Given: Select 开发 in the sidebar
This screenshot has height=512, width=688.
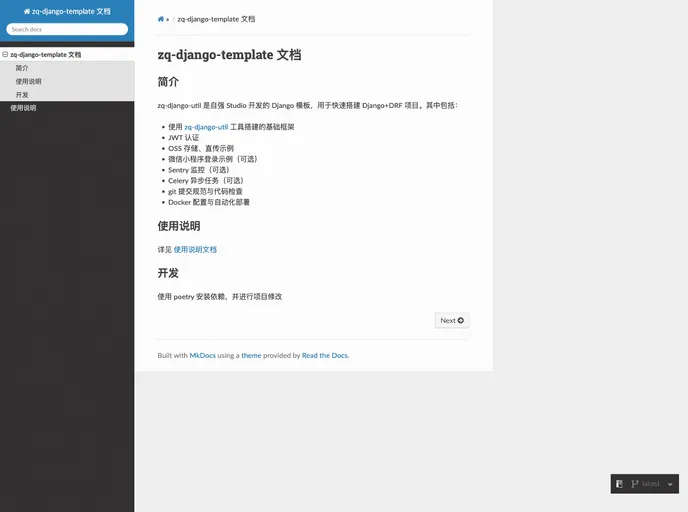Looking at the screenshot, I should [22, 95].
